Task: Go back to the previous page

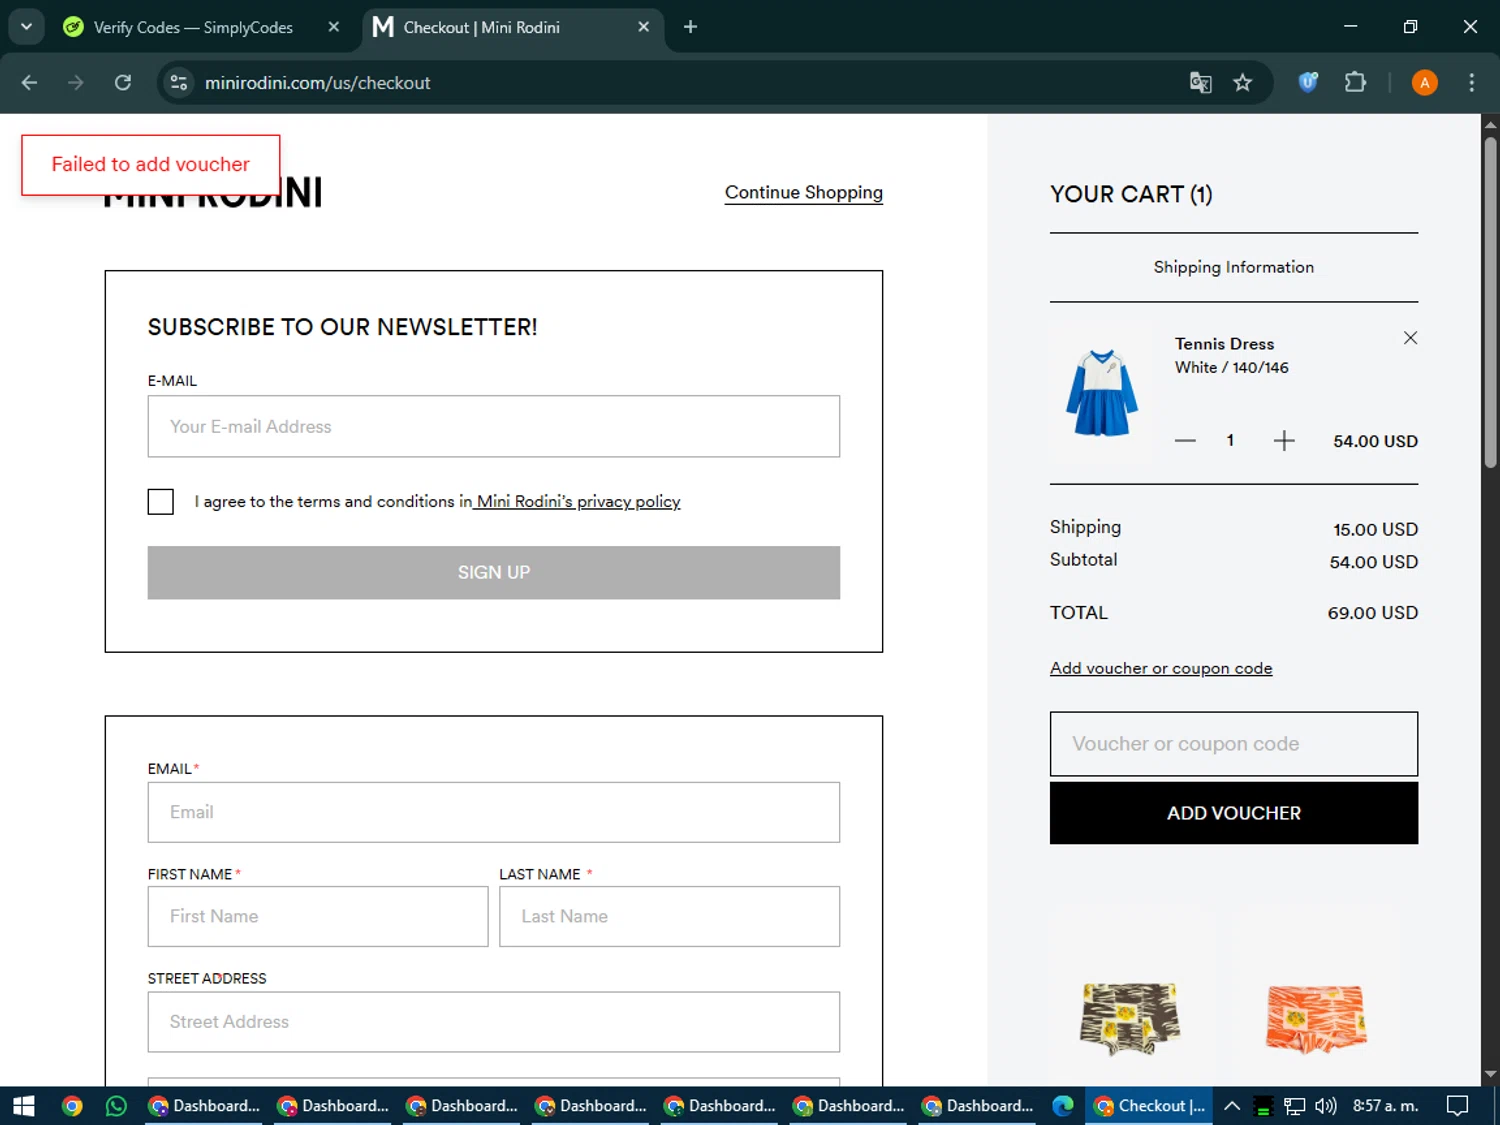Action: 29,83
